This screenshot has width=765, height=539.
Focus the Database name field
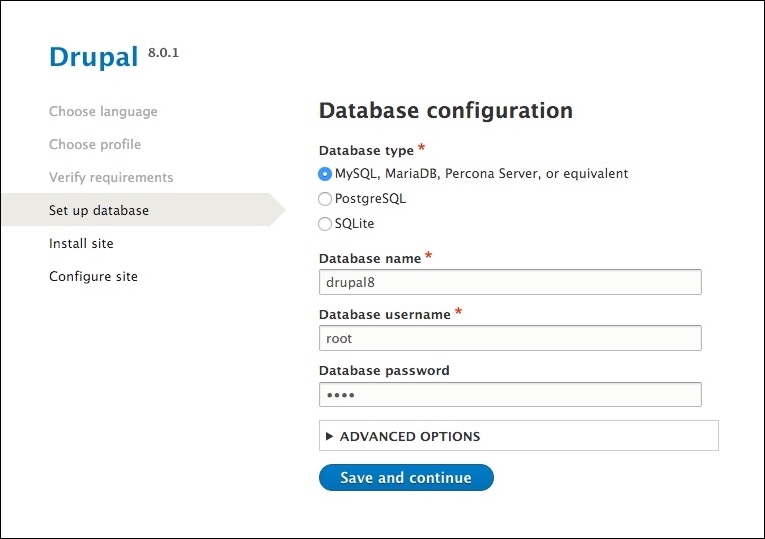[x=510, y=282]
